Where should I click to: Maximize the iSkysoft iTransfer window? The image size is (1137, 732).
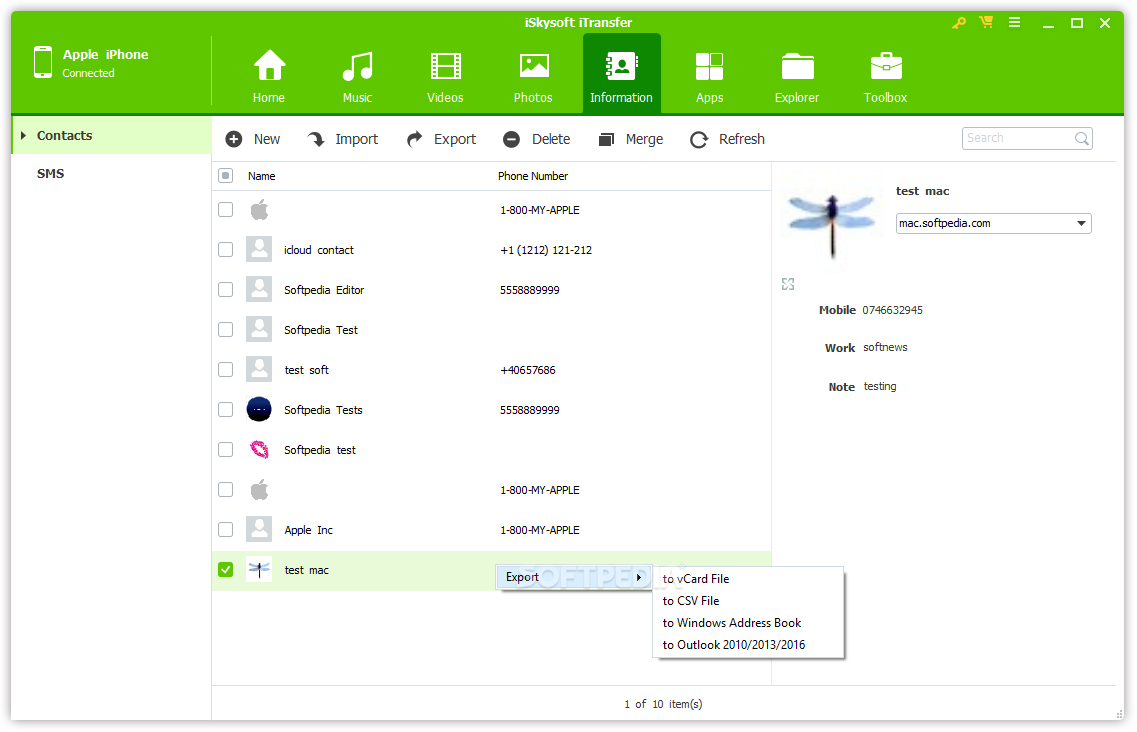[1077, 23]
